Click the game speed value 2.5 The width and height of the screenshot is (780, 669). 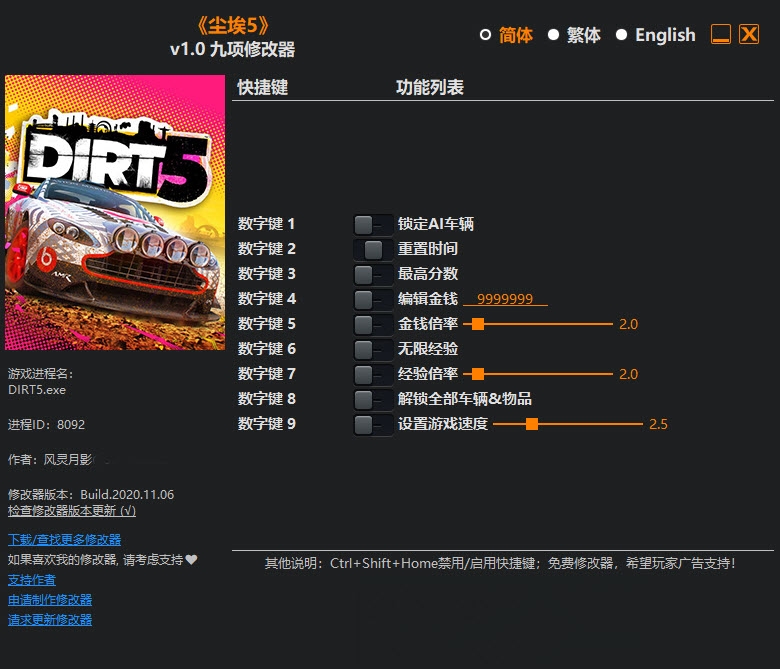tap(658, 424)
